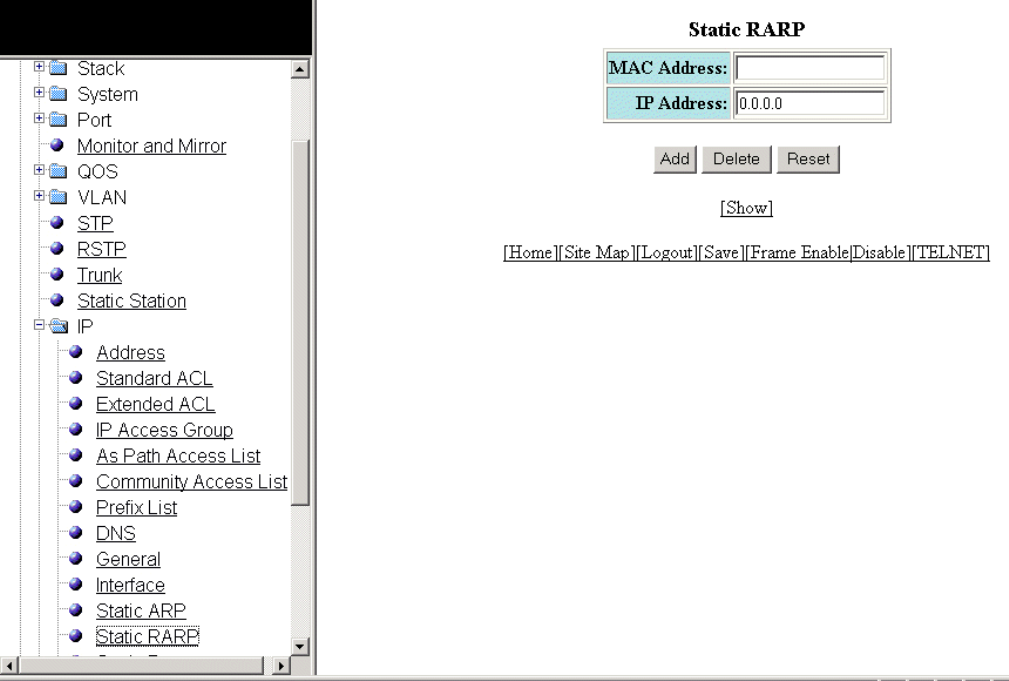The image size is (1009, 681).
Task: Expand the Port folder node
Action: (x=39, y=118)
